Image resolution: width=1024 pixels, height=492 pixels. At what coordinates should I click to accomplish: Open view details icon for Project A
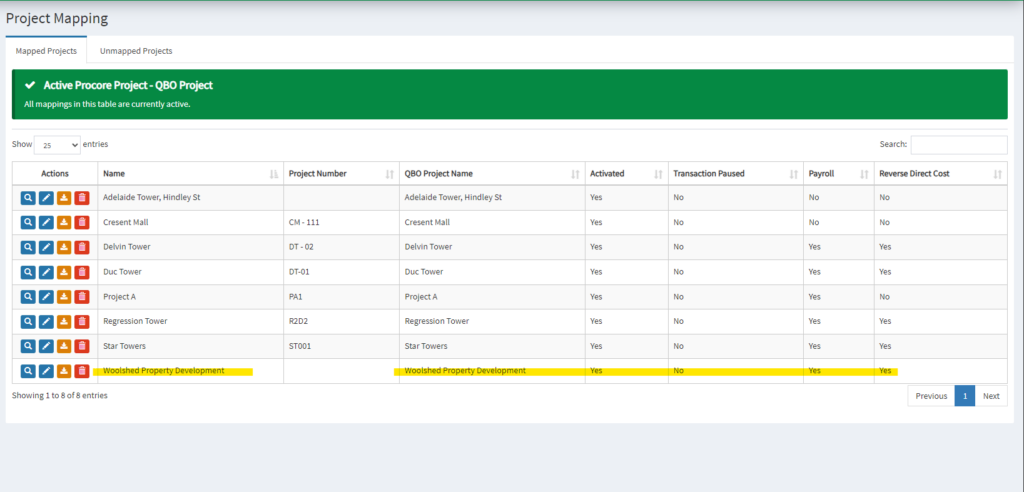[x=28, y=297]
